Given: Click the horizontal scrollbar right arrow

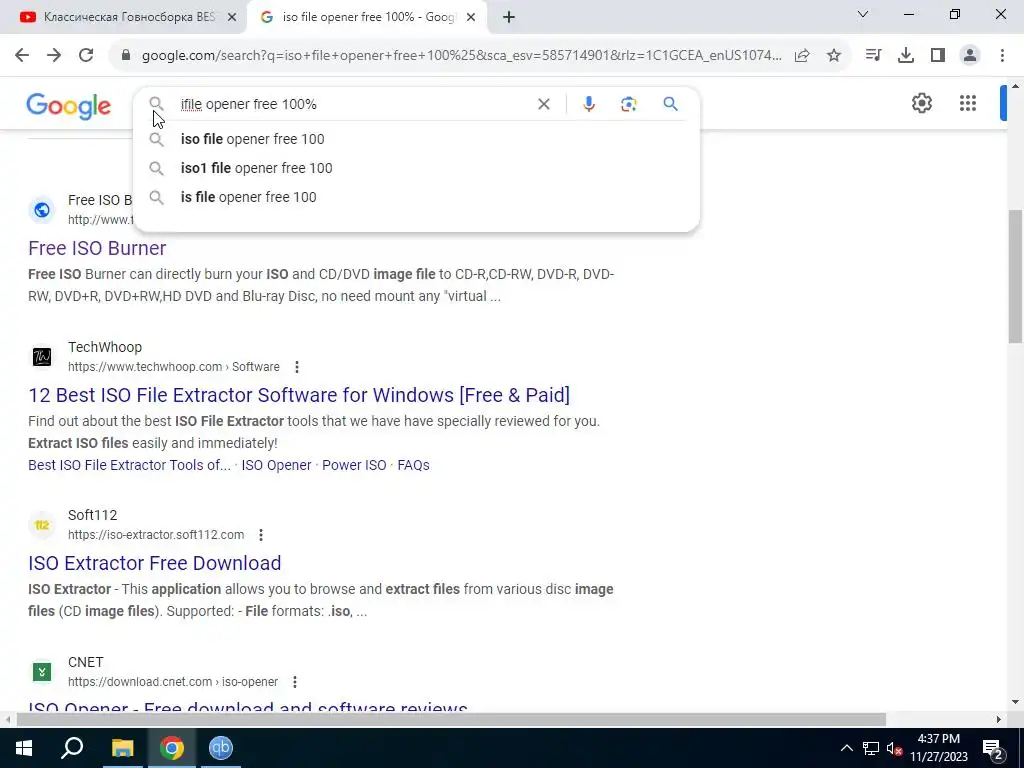Looking at the screenshot, I should (999, 719).
